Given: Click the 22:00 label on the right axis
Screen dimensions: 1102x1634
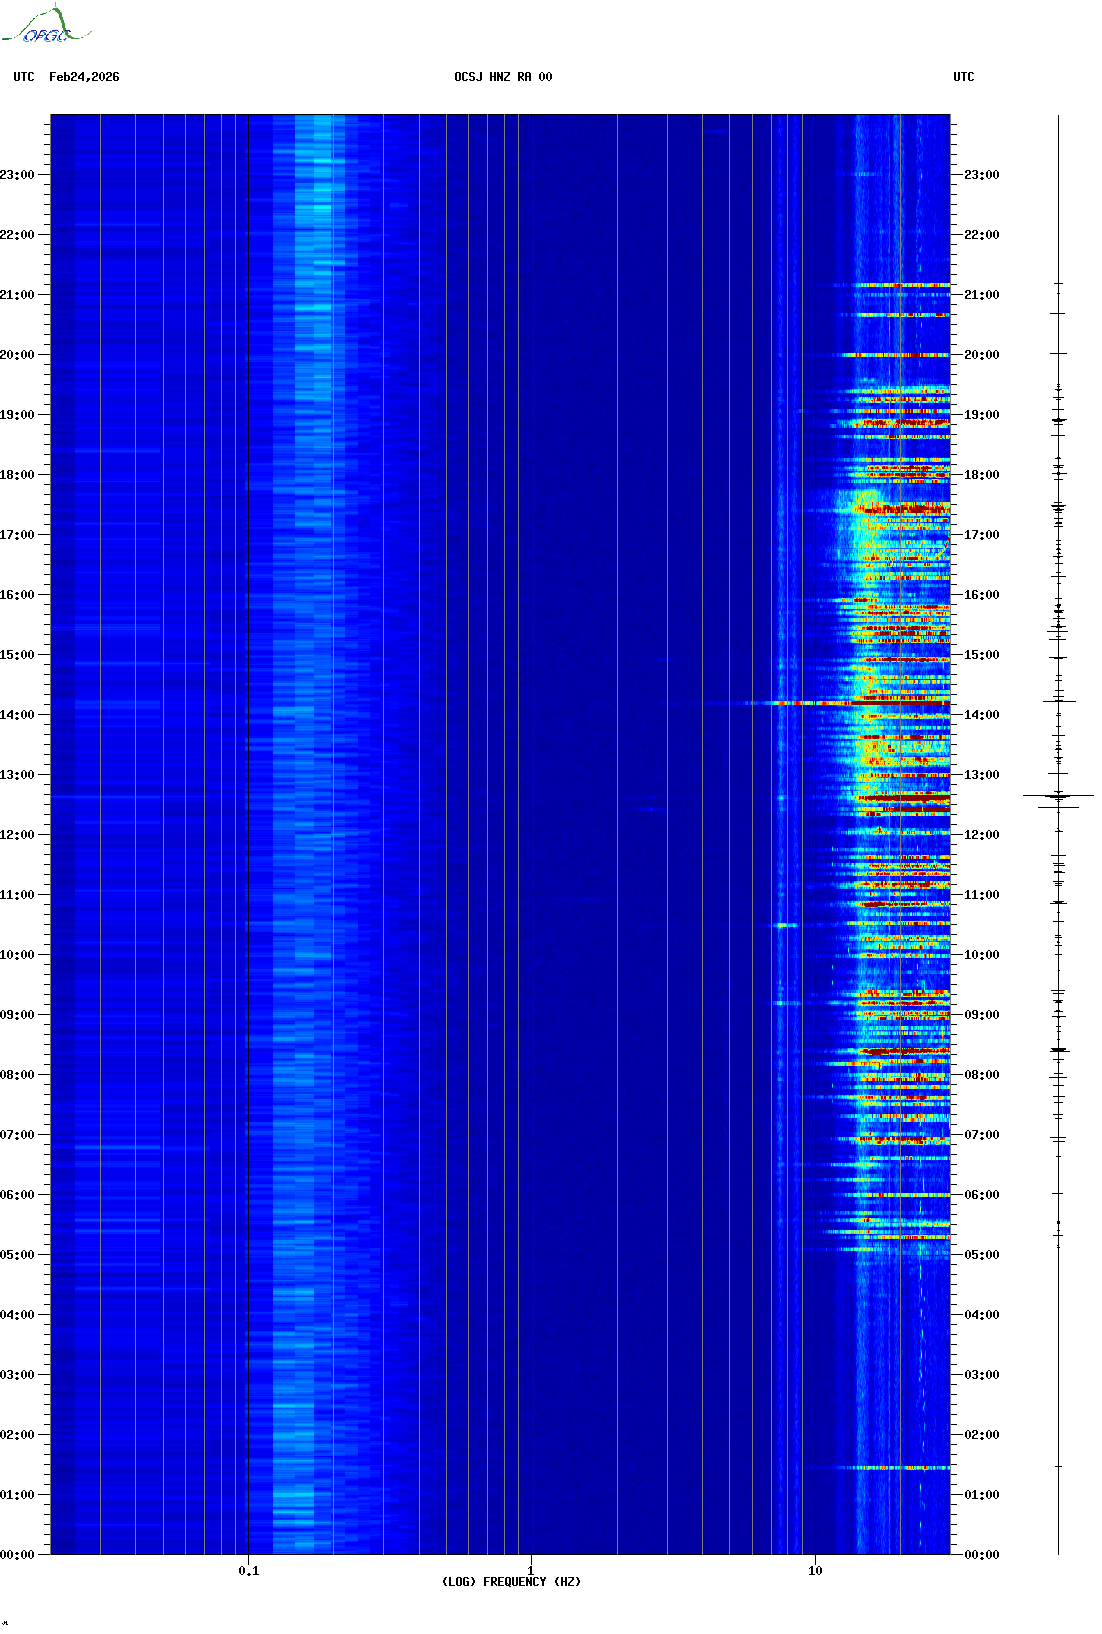Looking at the screenshot, I should [982, 235].
